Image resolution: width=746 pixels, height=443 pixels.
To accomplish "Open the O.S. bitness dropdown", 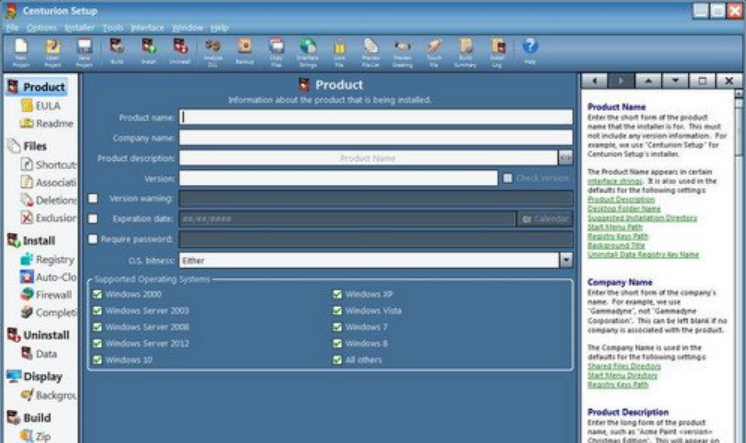I will pyautogui.click(x=566, y=260).
